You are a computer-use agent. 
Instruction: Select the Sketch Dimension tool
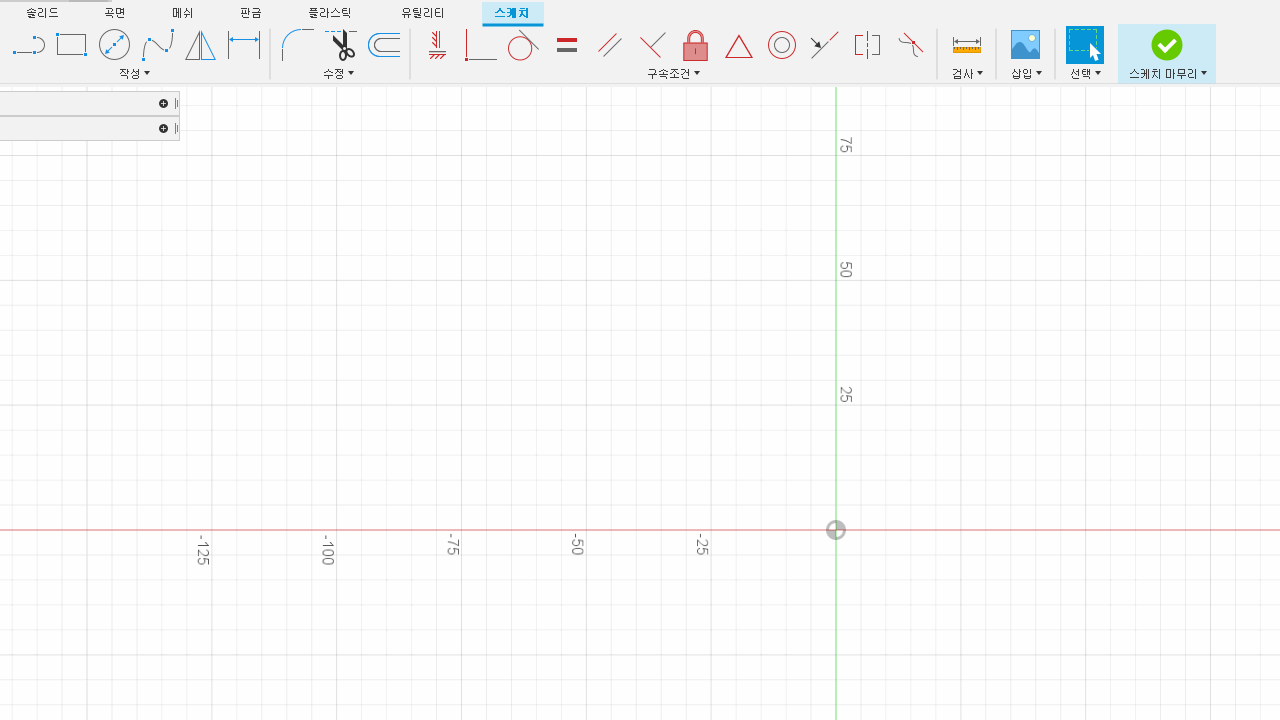(244, 45)
